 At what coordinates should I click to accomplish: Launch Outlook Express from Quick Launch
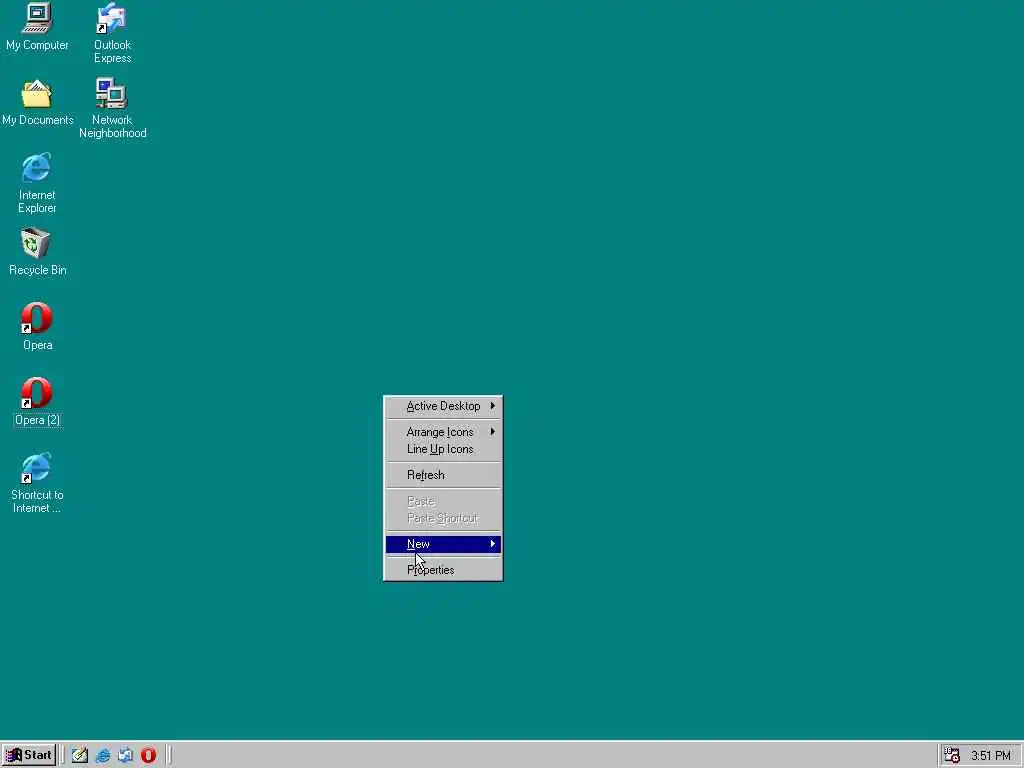coord(126,756)
